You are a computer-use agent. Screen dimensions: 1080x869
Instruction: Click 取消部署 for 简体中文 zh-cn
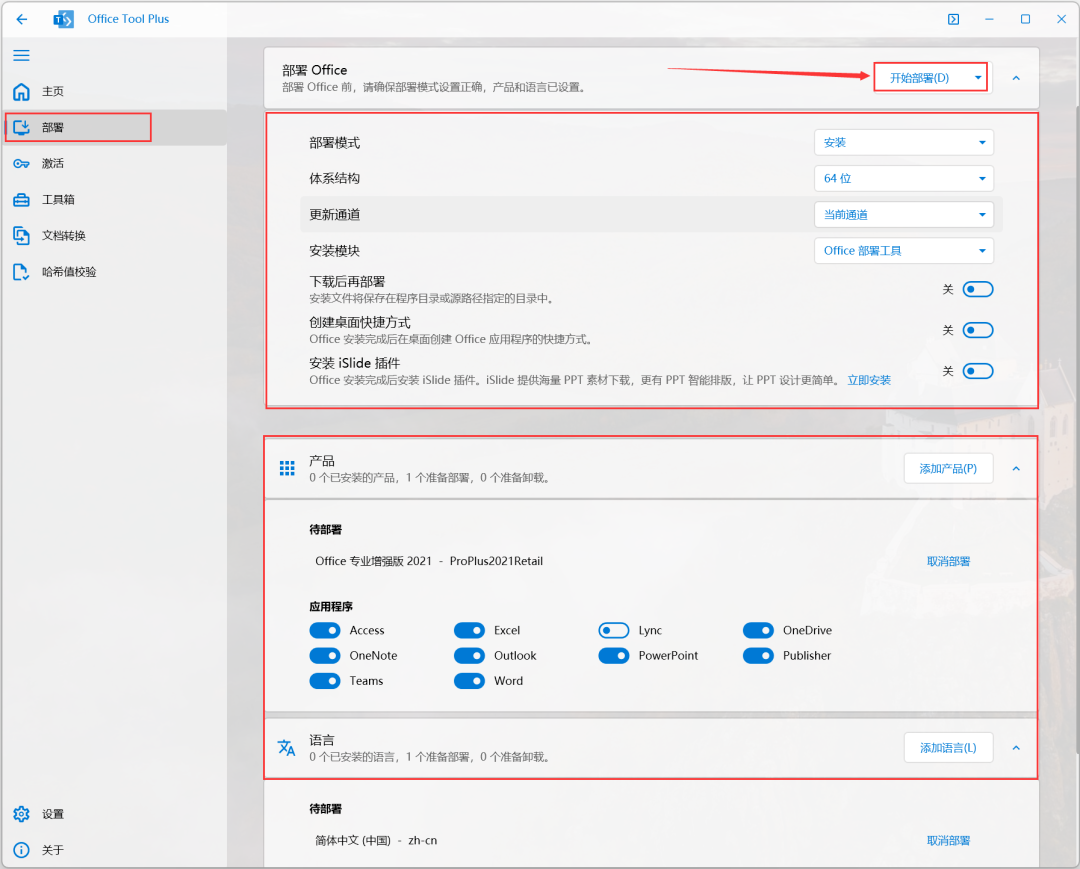[x=948, y=840]
